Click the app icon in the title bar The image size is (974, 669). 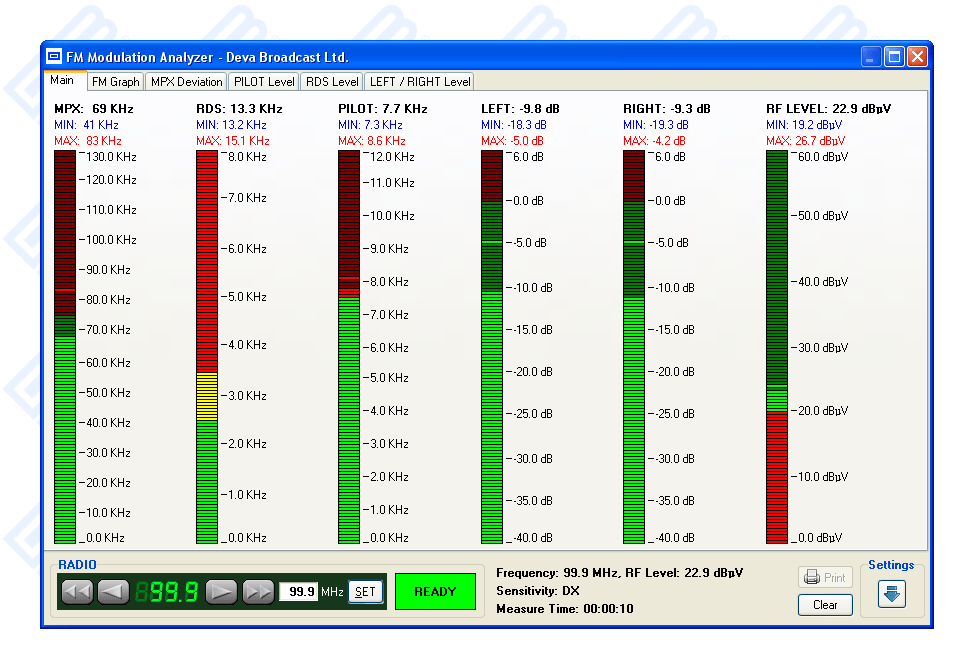(55, 57)
